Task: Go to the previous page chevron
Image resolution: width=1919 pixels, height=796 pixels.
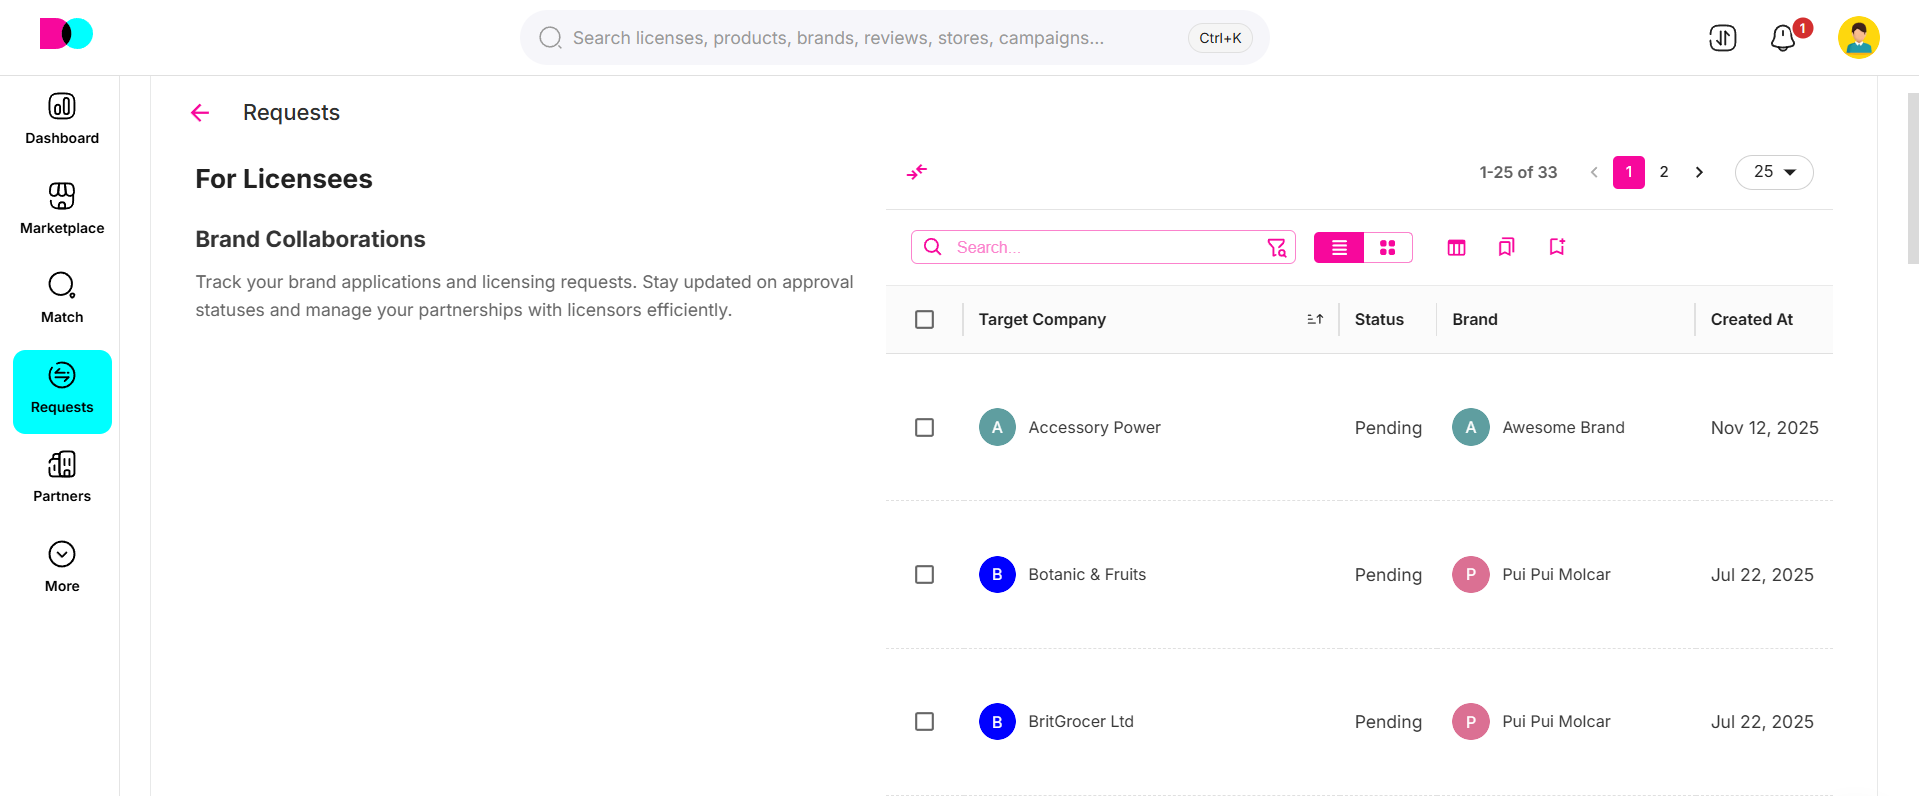Action: tap(1594, 172)
